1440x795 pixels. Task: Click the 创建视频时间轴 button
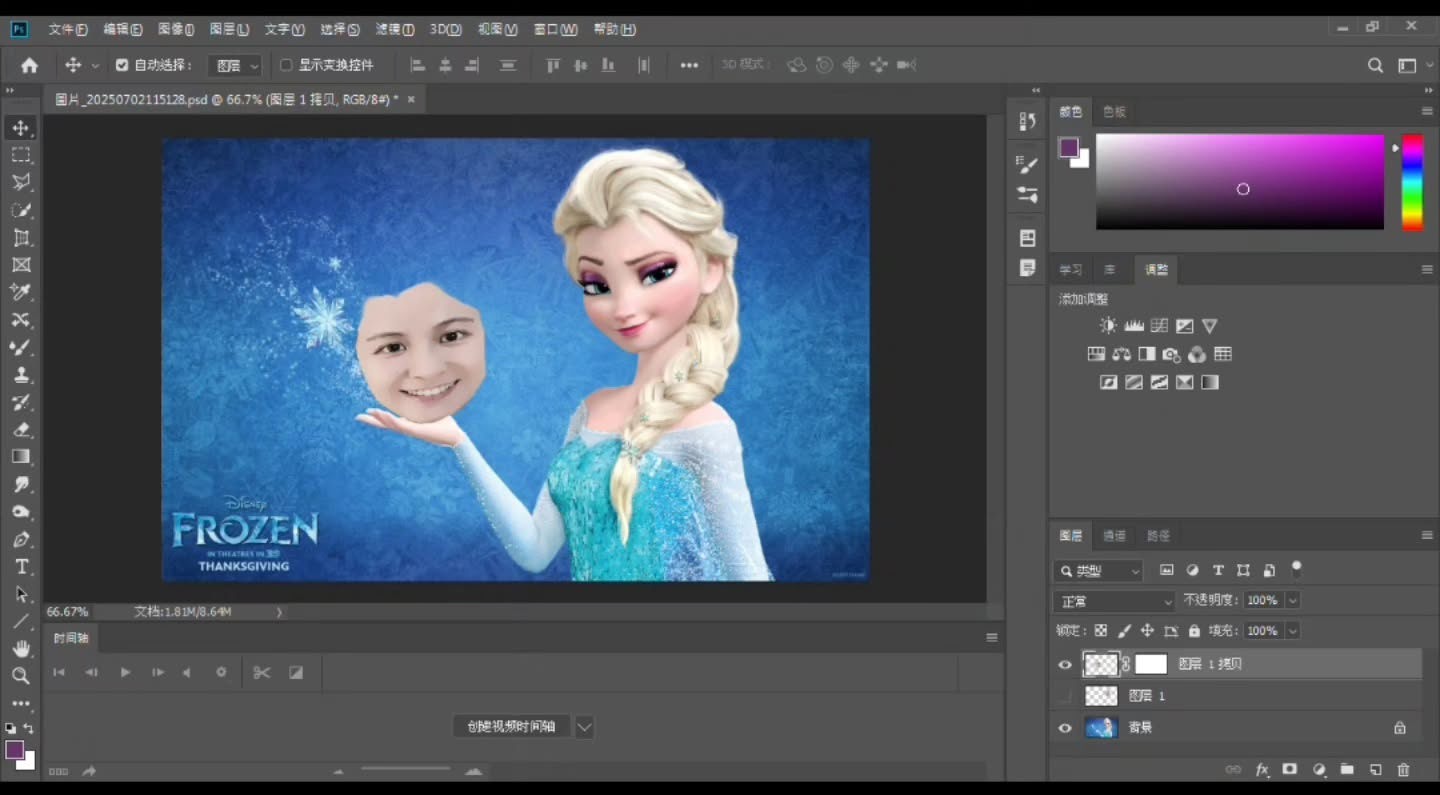[x=511, y=727]
